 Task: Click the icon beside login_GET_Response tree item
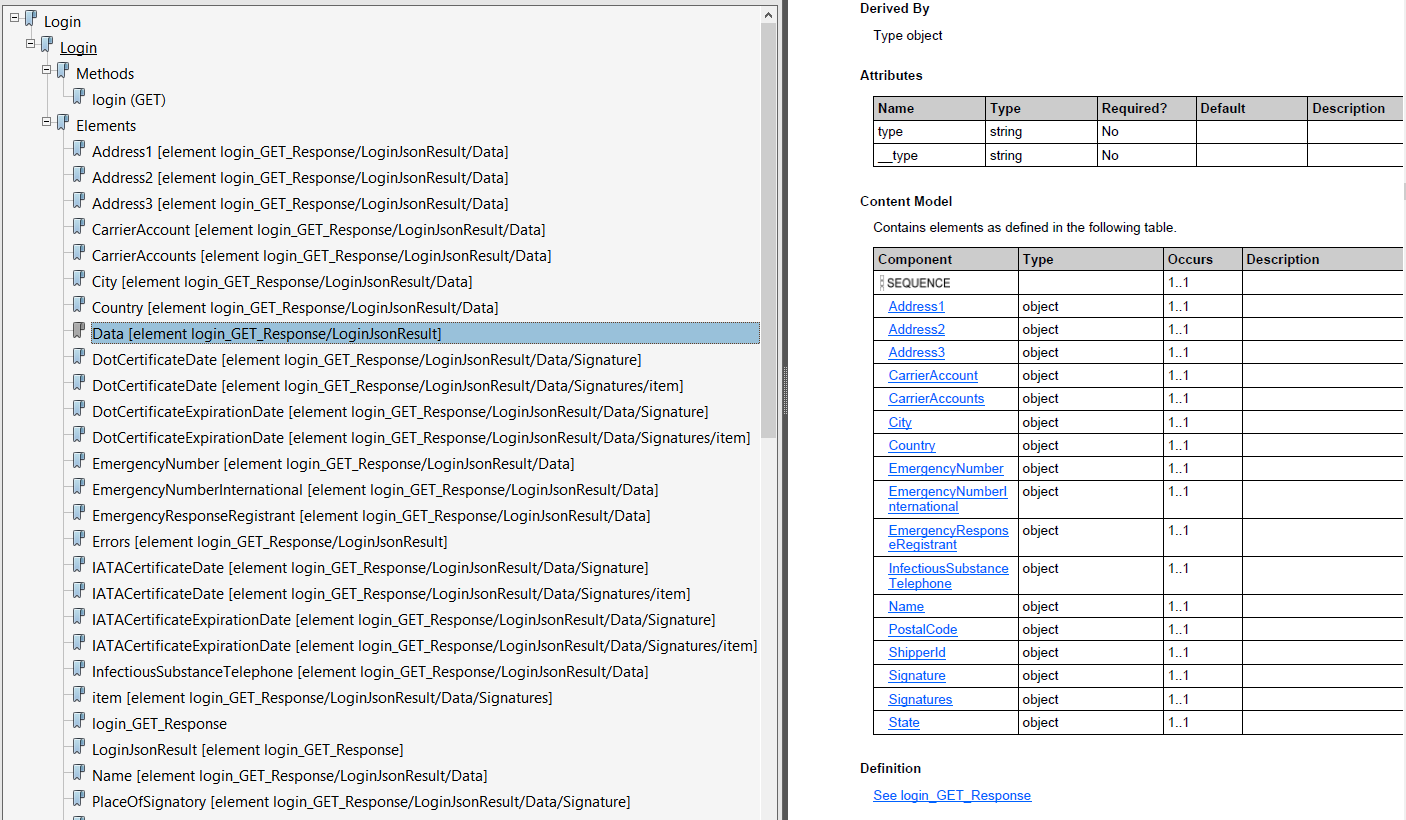click(78, 721)
